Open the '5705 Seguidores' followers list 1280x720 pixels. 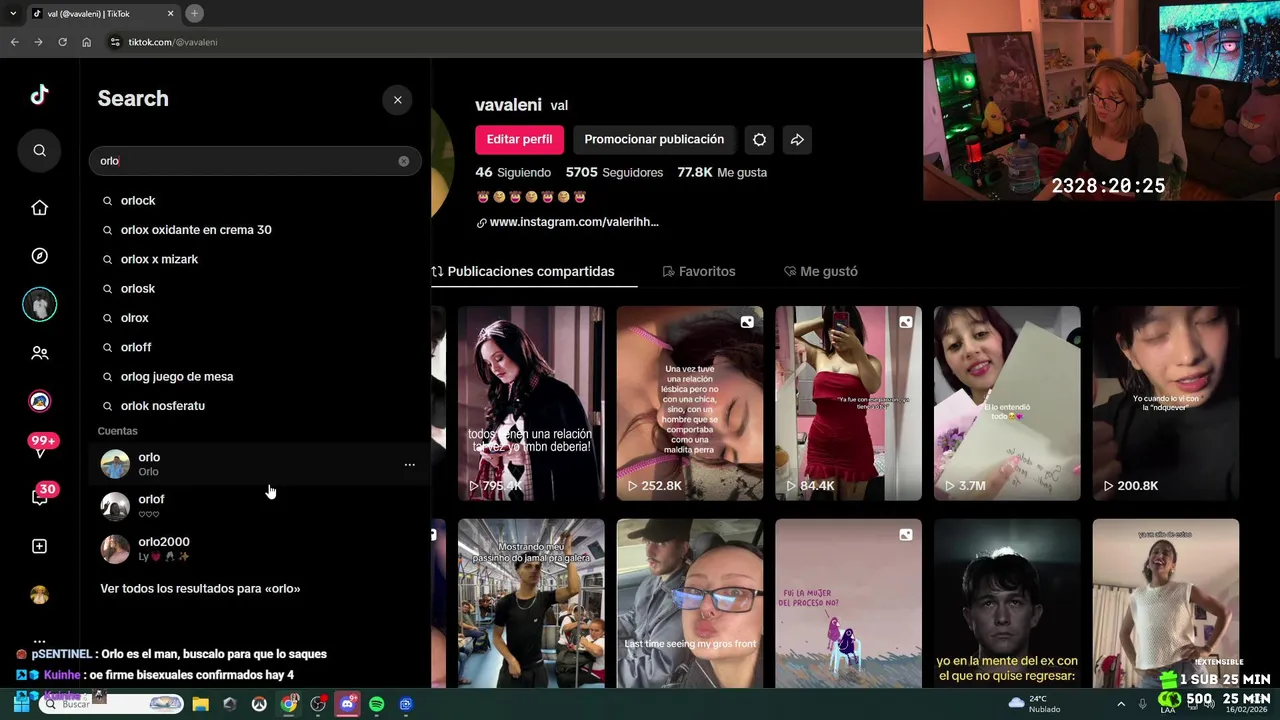[x=614, y=173]
